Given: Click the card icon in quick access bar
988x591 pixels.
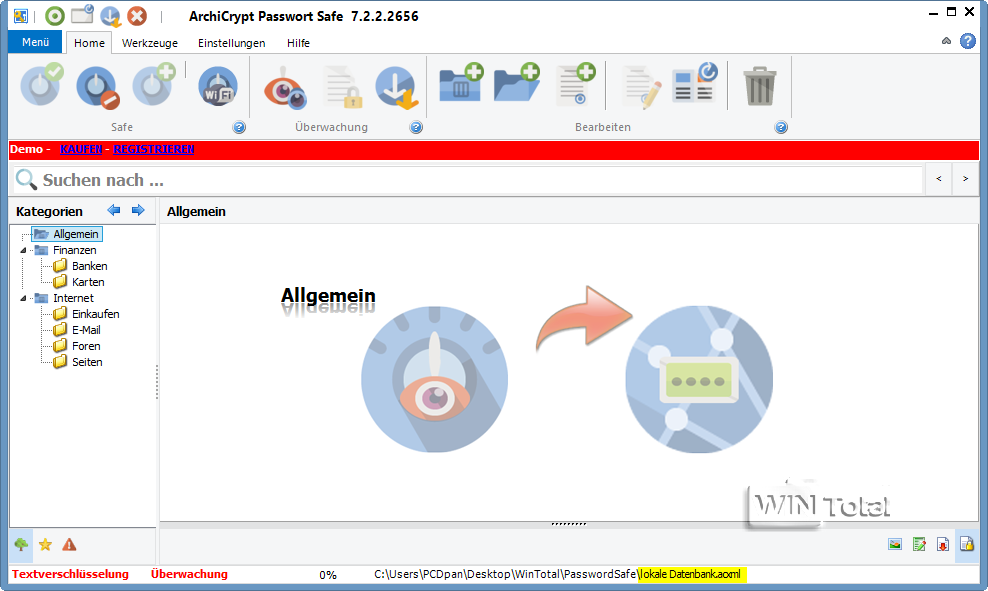Looking at the screenshot, I should 83,14.
